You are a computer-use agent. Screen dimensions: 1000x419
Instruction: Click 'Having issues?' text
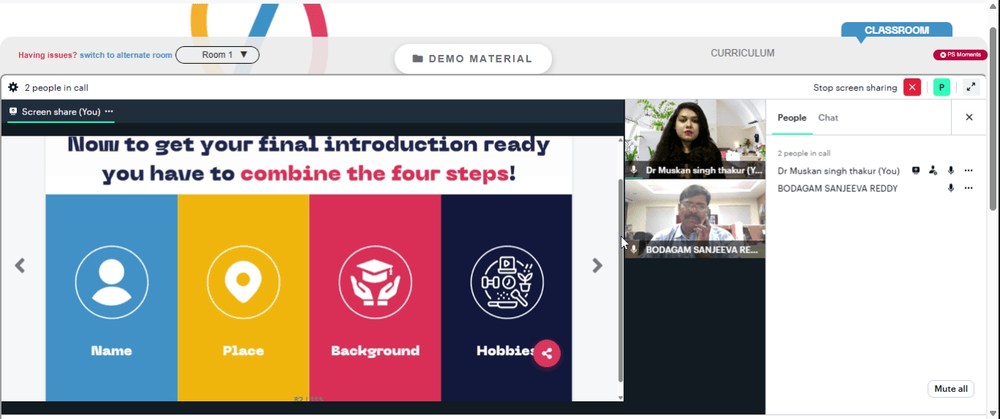tap(48, 55)
